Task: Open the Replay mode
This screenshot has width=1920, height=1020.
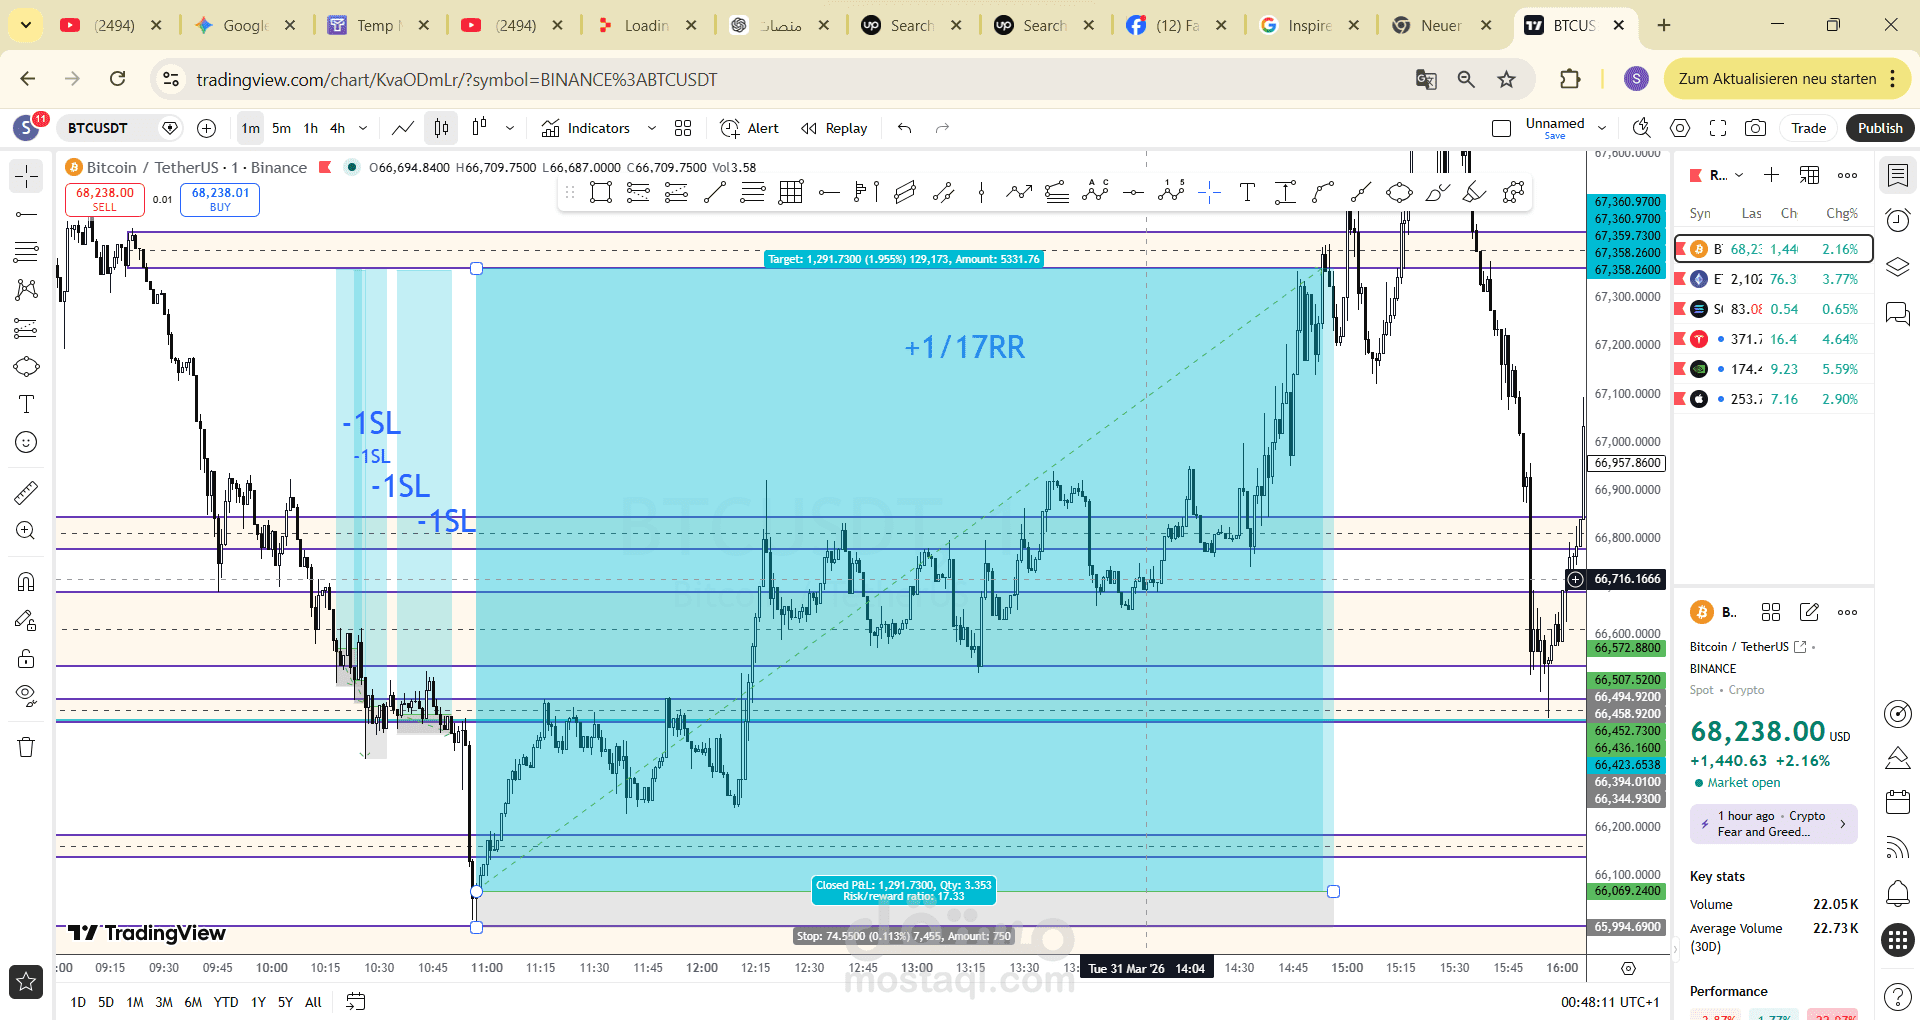Action: pyautogui.click(x=834, y=128)
